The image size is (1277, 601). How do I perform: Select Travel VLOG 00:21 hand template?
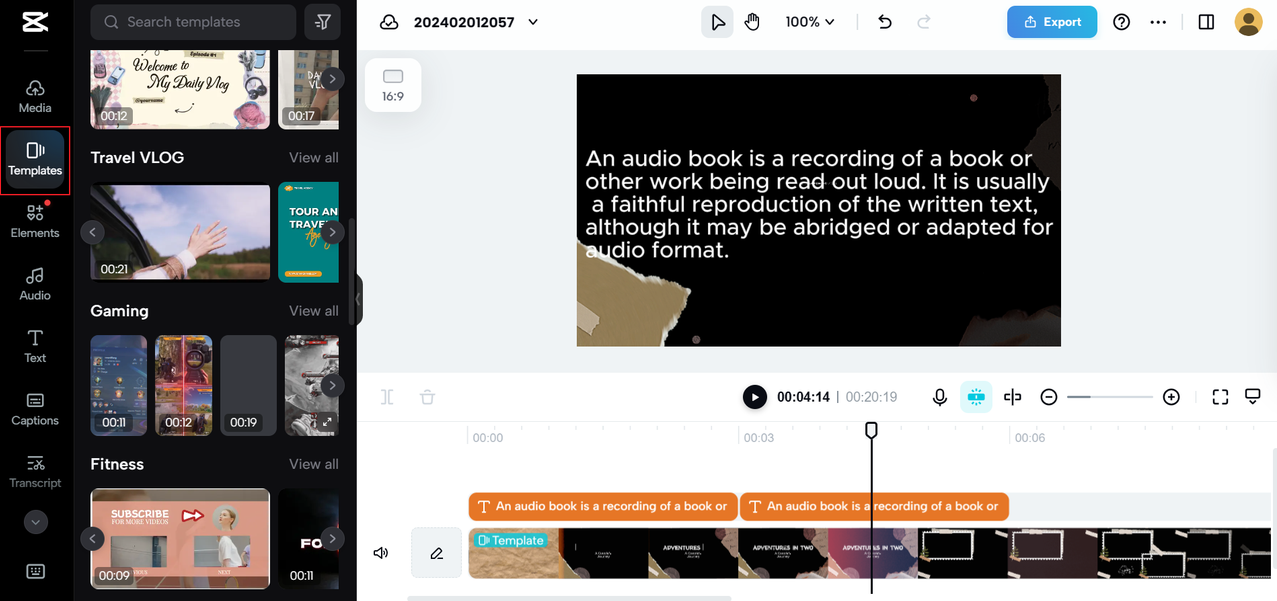click(180, 232)
